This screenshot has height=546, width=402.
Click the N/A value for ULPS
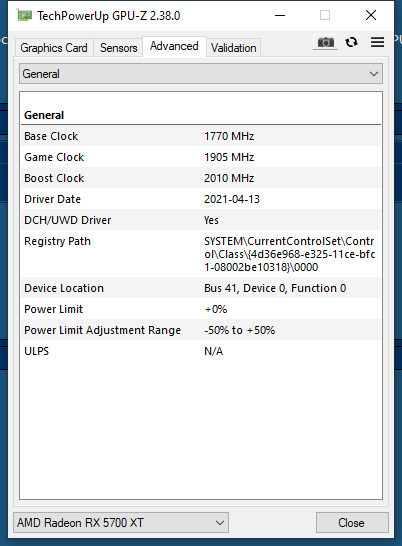[214, 351]
